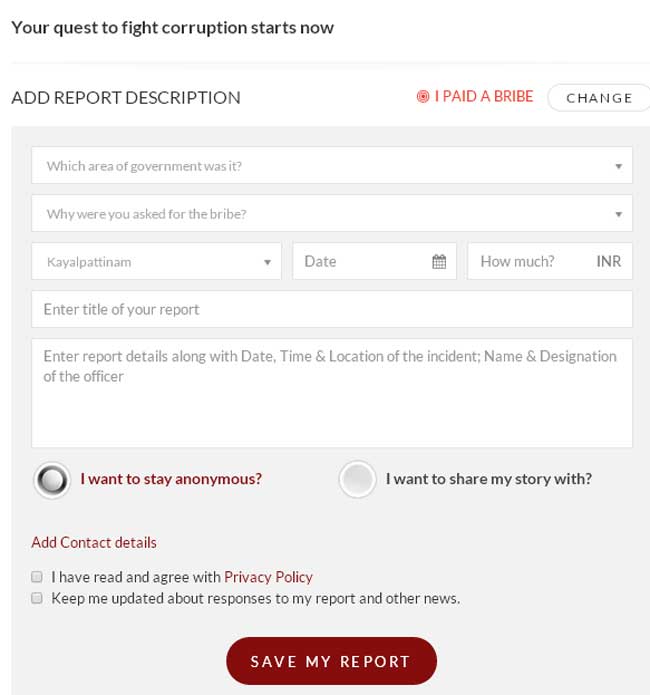Click the INR currency label

(x=608, y=262)
